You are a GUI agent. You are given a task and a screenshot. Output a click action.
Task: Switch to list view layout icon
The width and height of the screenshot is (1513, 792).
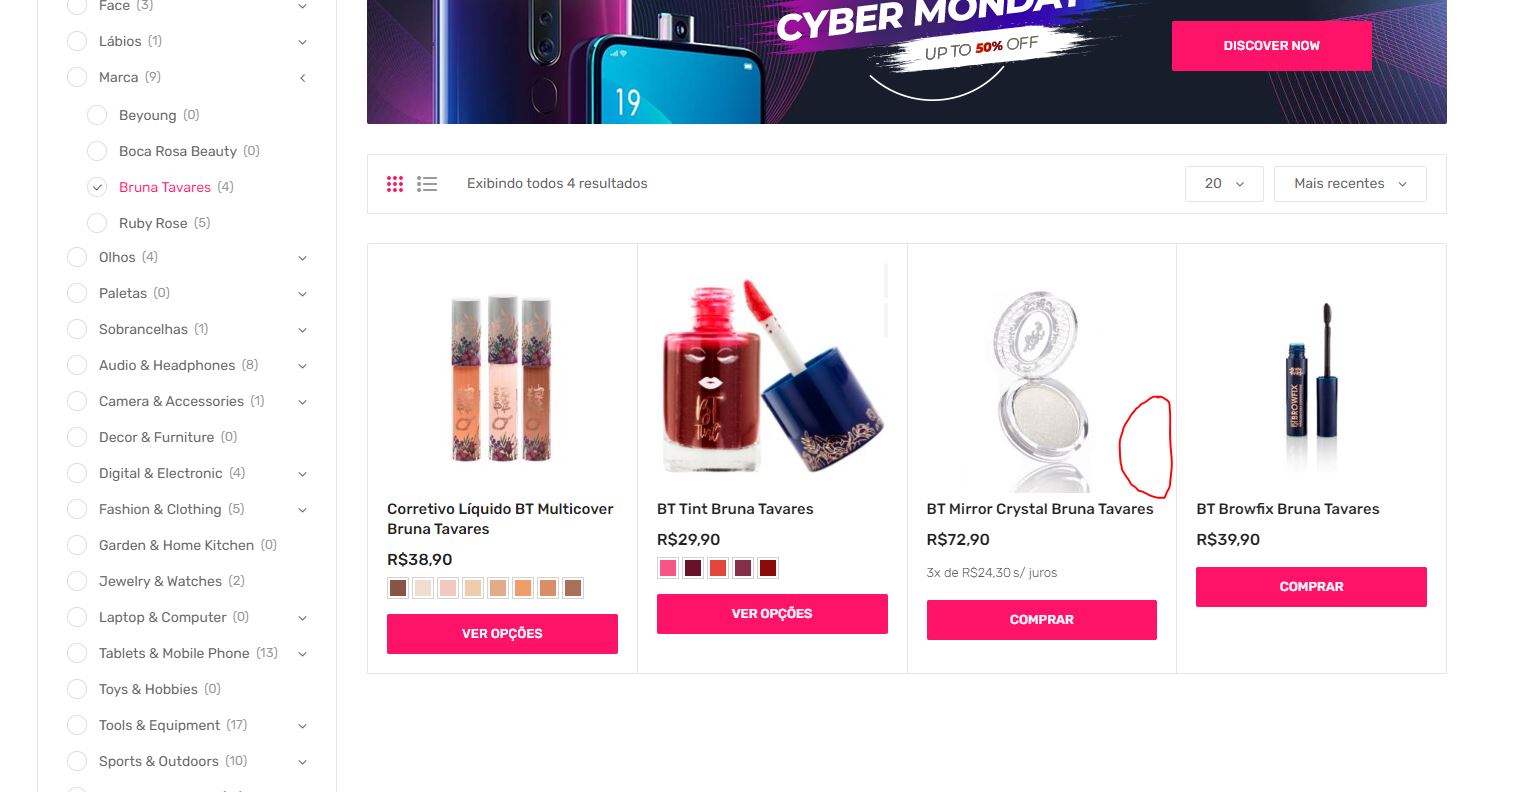[427, 184]
